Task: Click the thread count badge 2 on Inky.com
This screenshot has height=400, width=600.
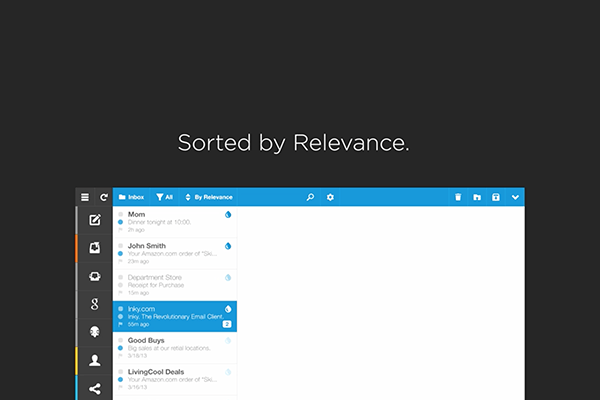Action: coord(227,324)
